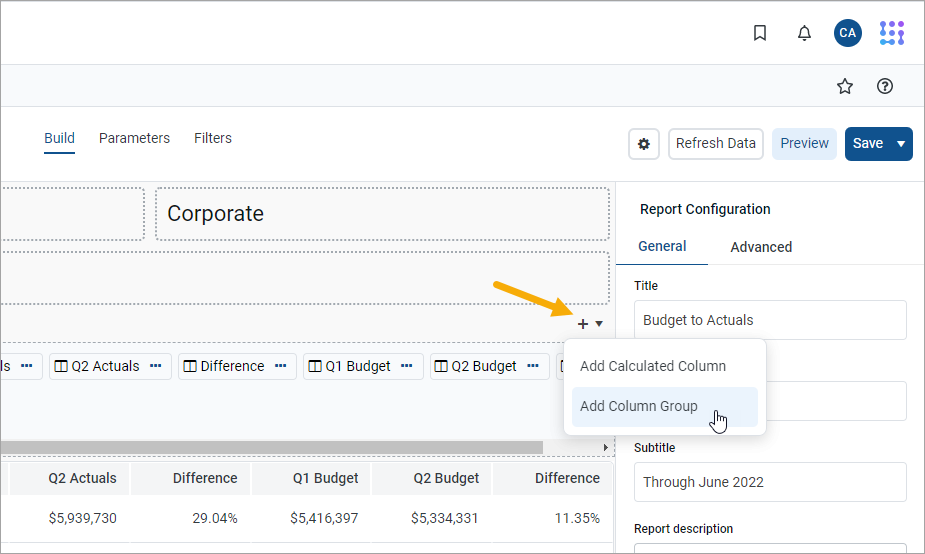925x554 pixels.
Task: Choose Add Column Group from menu
Action: coord(639,406)
